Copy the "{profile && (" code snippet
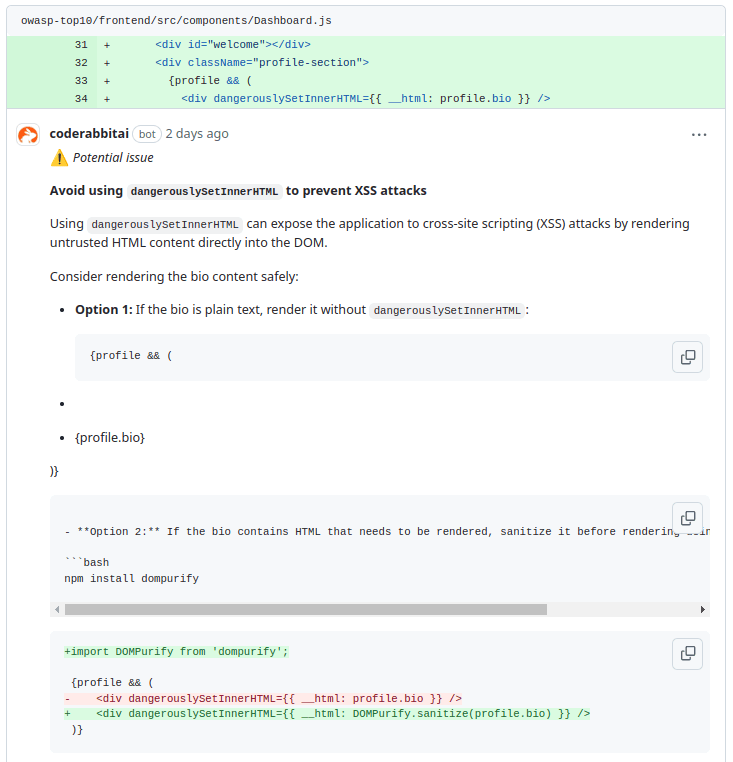 click(687, 357)
